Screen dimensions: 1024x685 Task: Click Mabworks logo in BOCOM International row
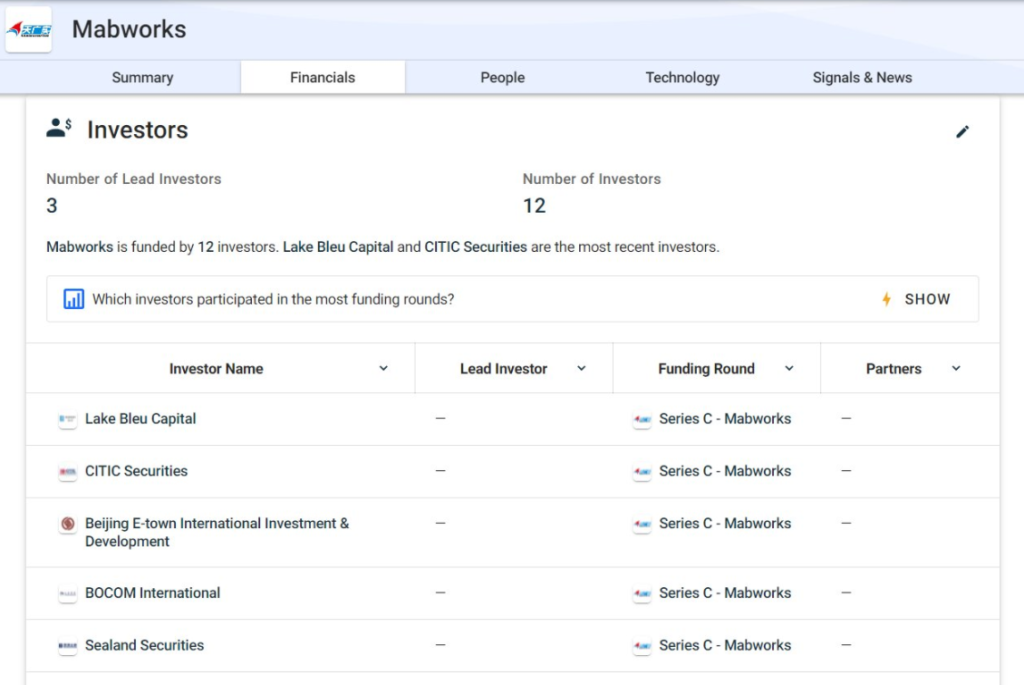click(x=642, y=594)
